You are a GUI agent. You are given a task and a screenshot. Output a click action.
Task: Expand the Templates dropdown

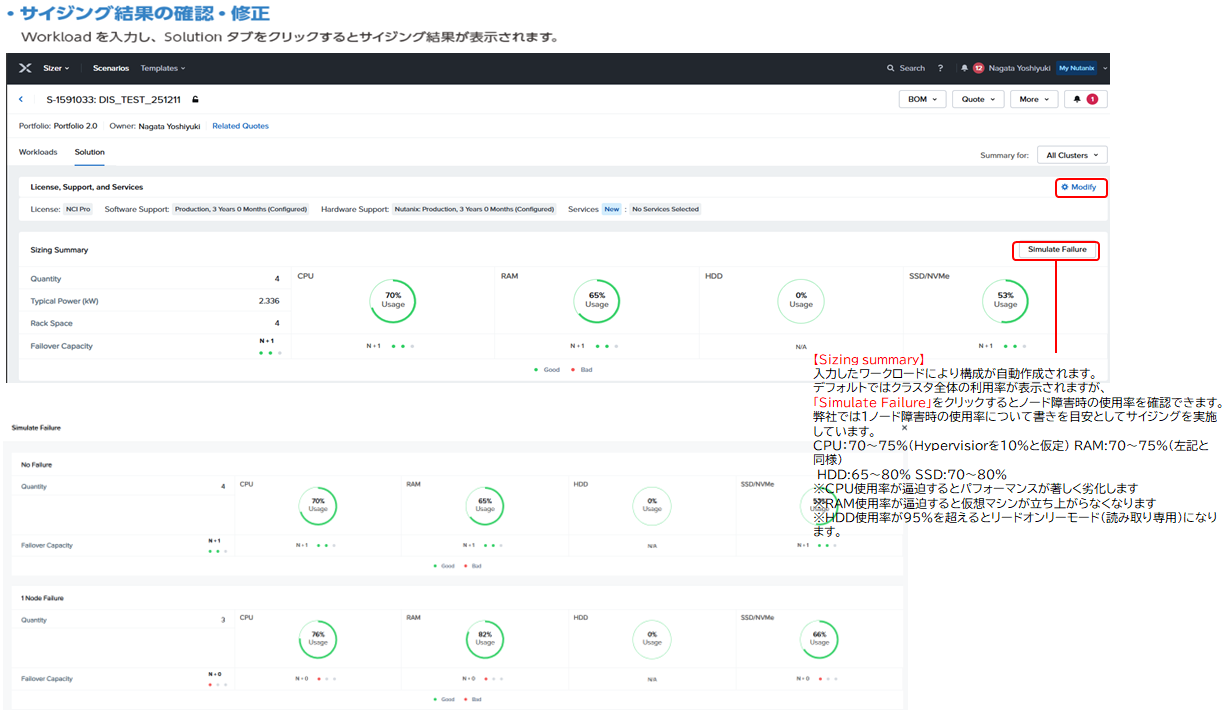pos(162,68)
